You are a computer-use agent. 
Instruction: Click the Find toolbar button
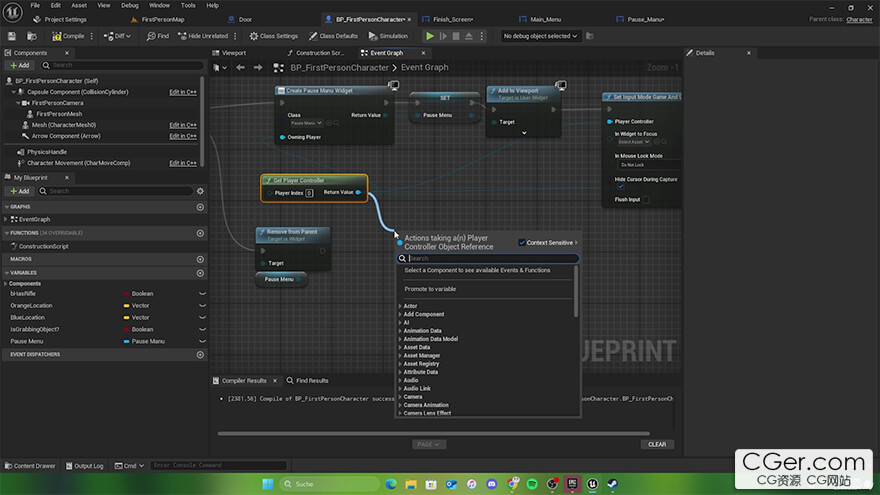158,36
